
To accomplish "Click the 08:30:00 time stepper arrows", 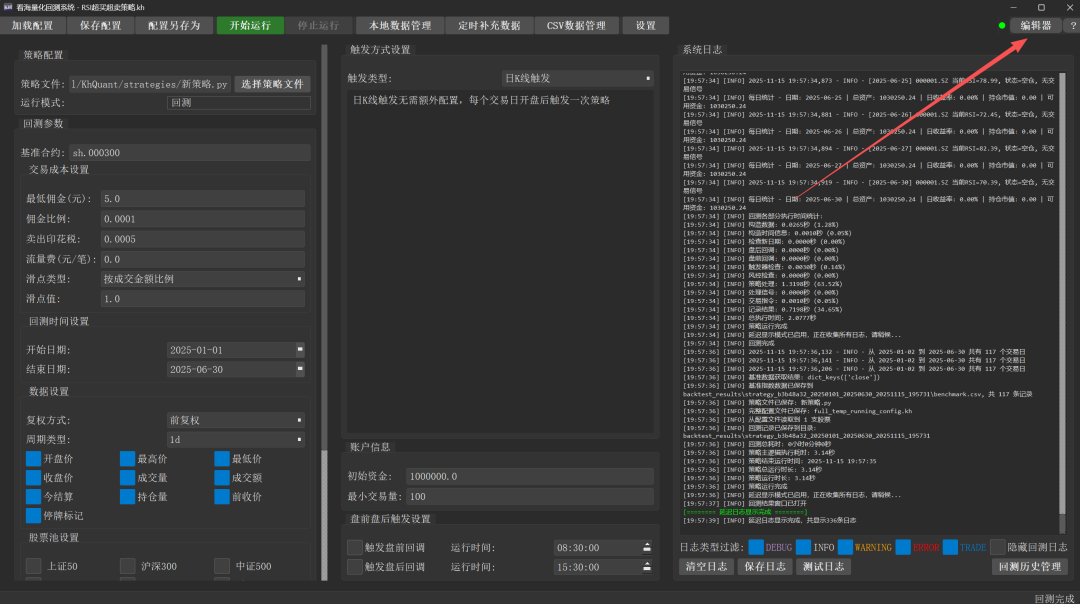I will point(647,548).
